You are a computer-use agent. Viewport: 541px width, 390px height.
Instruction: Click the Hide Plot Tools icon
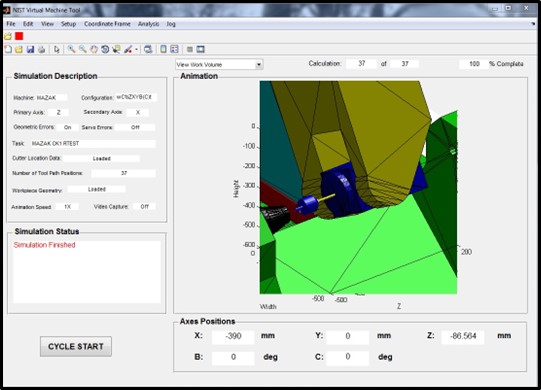tap(190, 49)
